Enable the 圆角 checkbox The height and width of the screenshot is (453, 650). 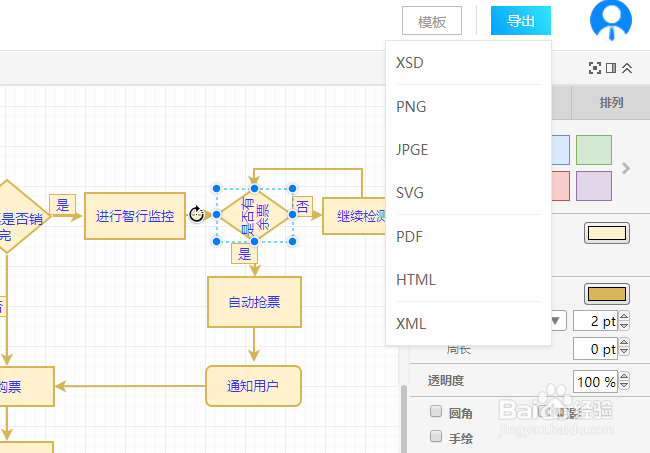436,411
